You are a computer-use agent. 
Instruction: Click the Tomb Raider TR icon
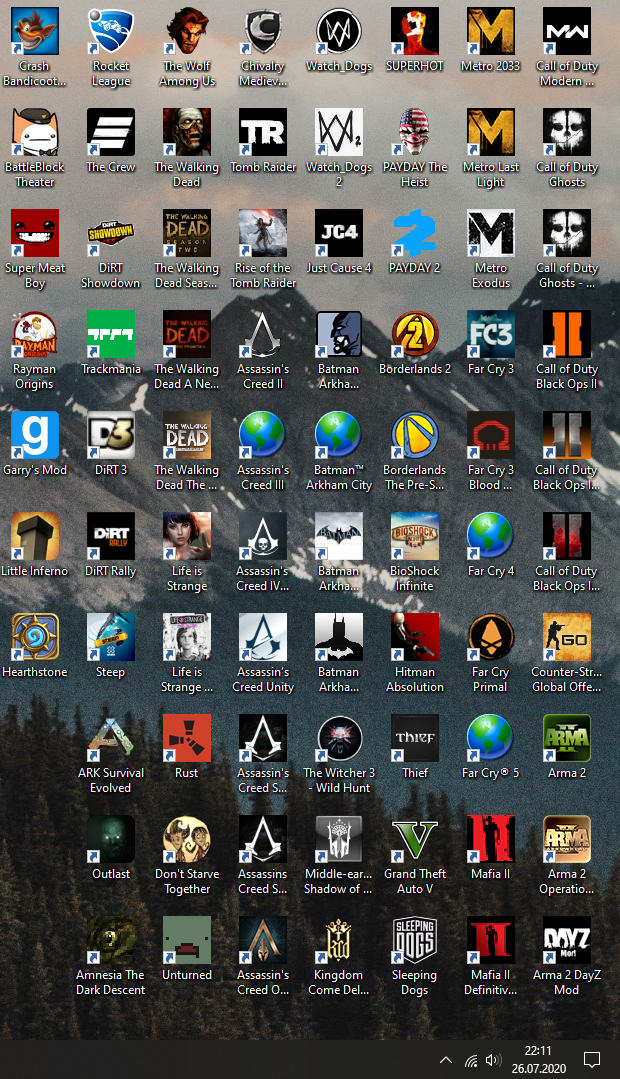coord(263,132)
